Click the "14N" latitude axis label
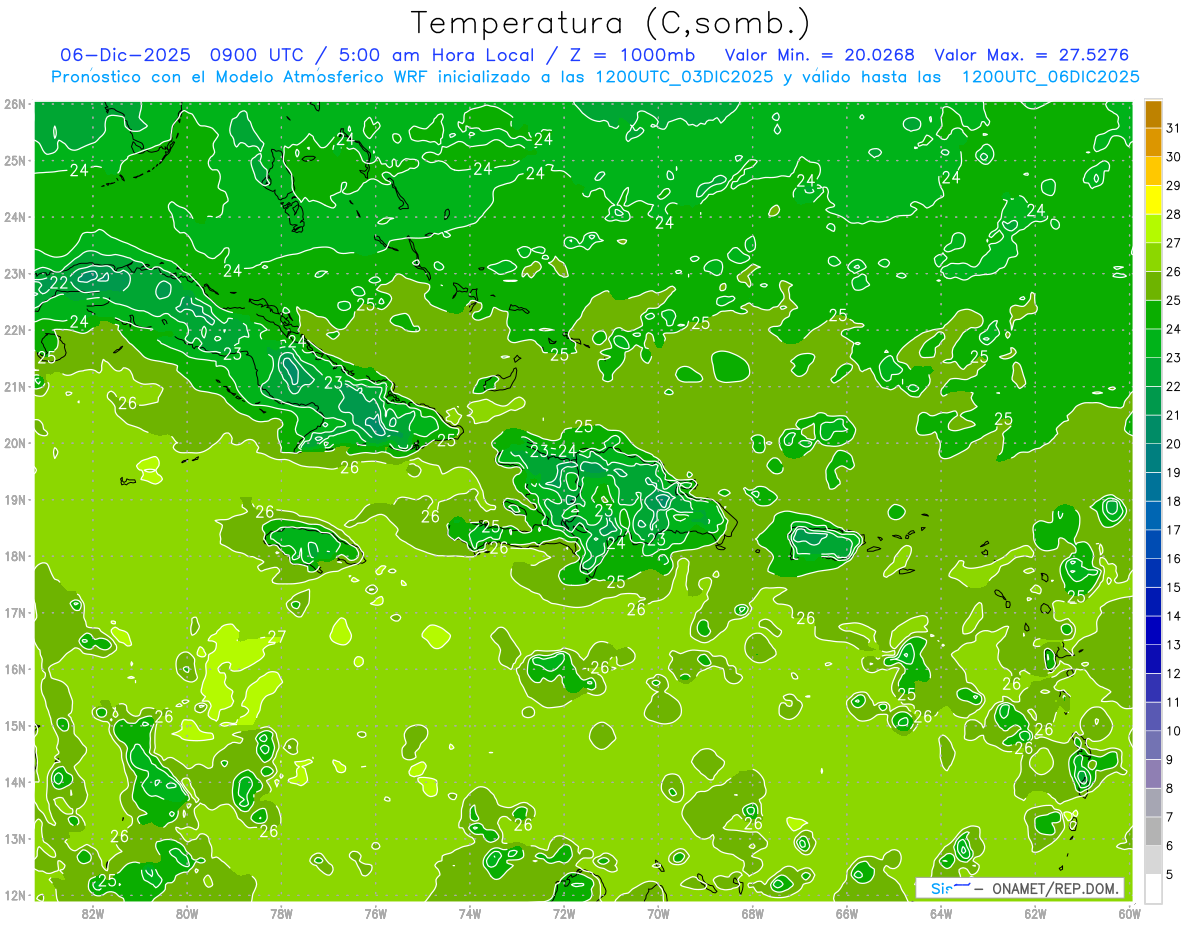 coord(14,782)
